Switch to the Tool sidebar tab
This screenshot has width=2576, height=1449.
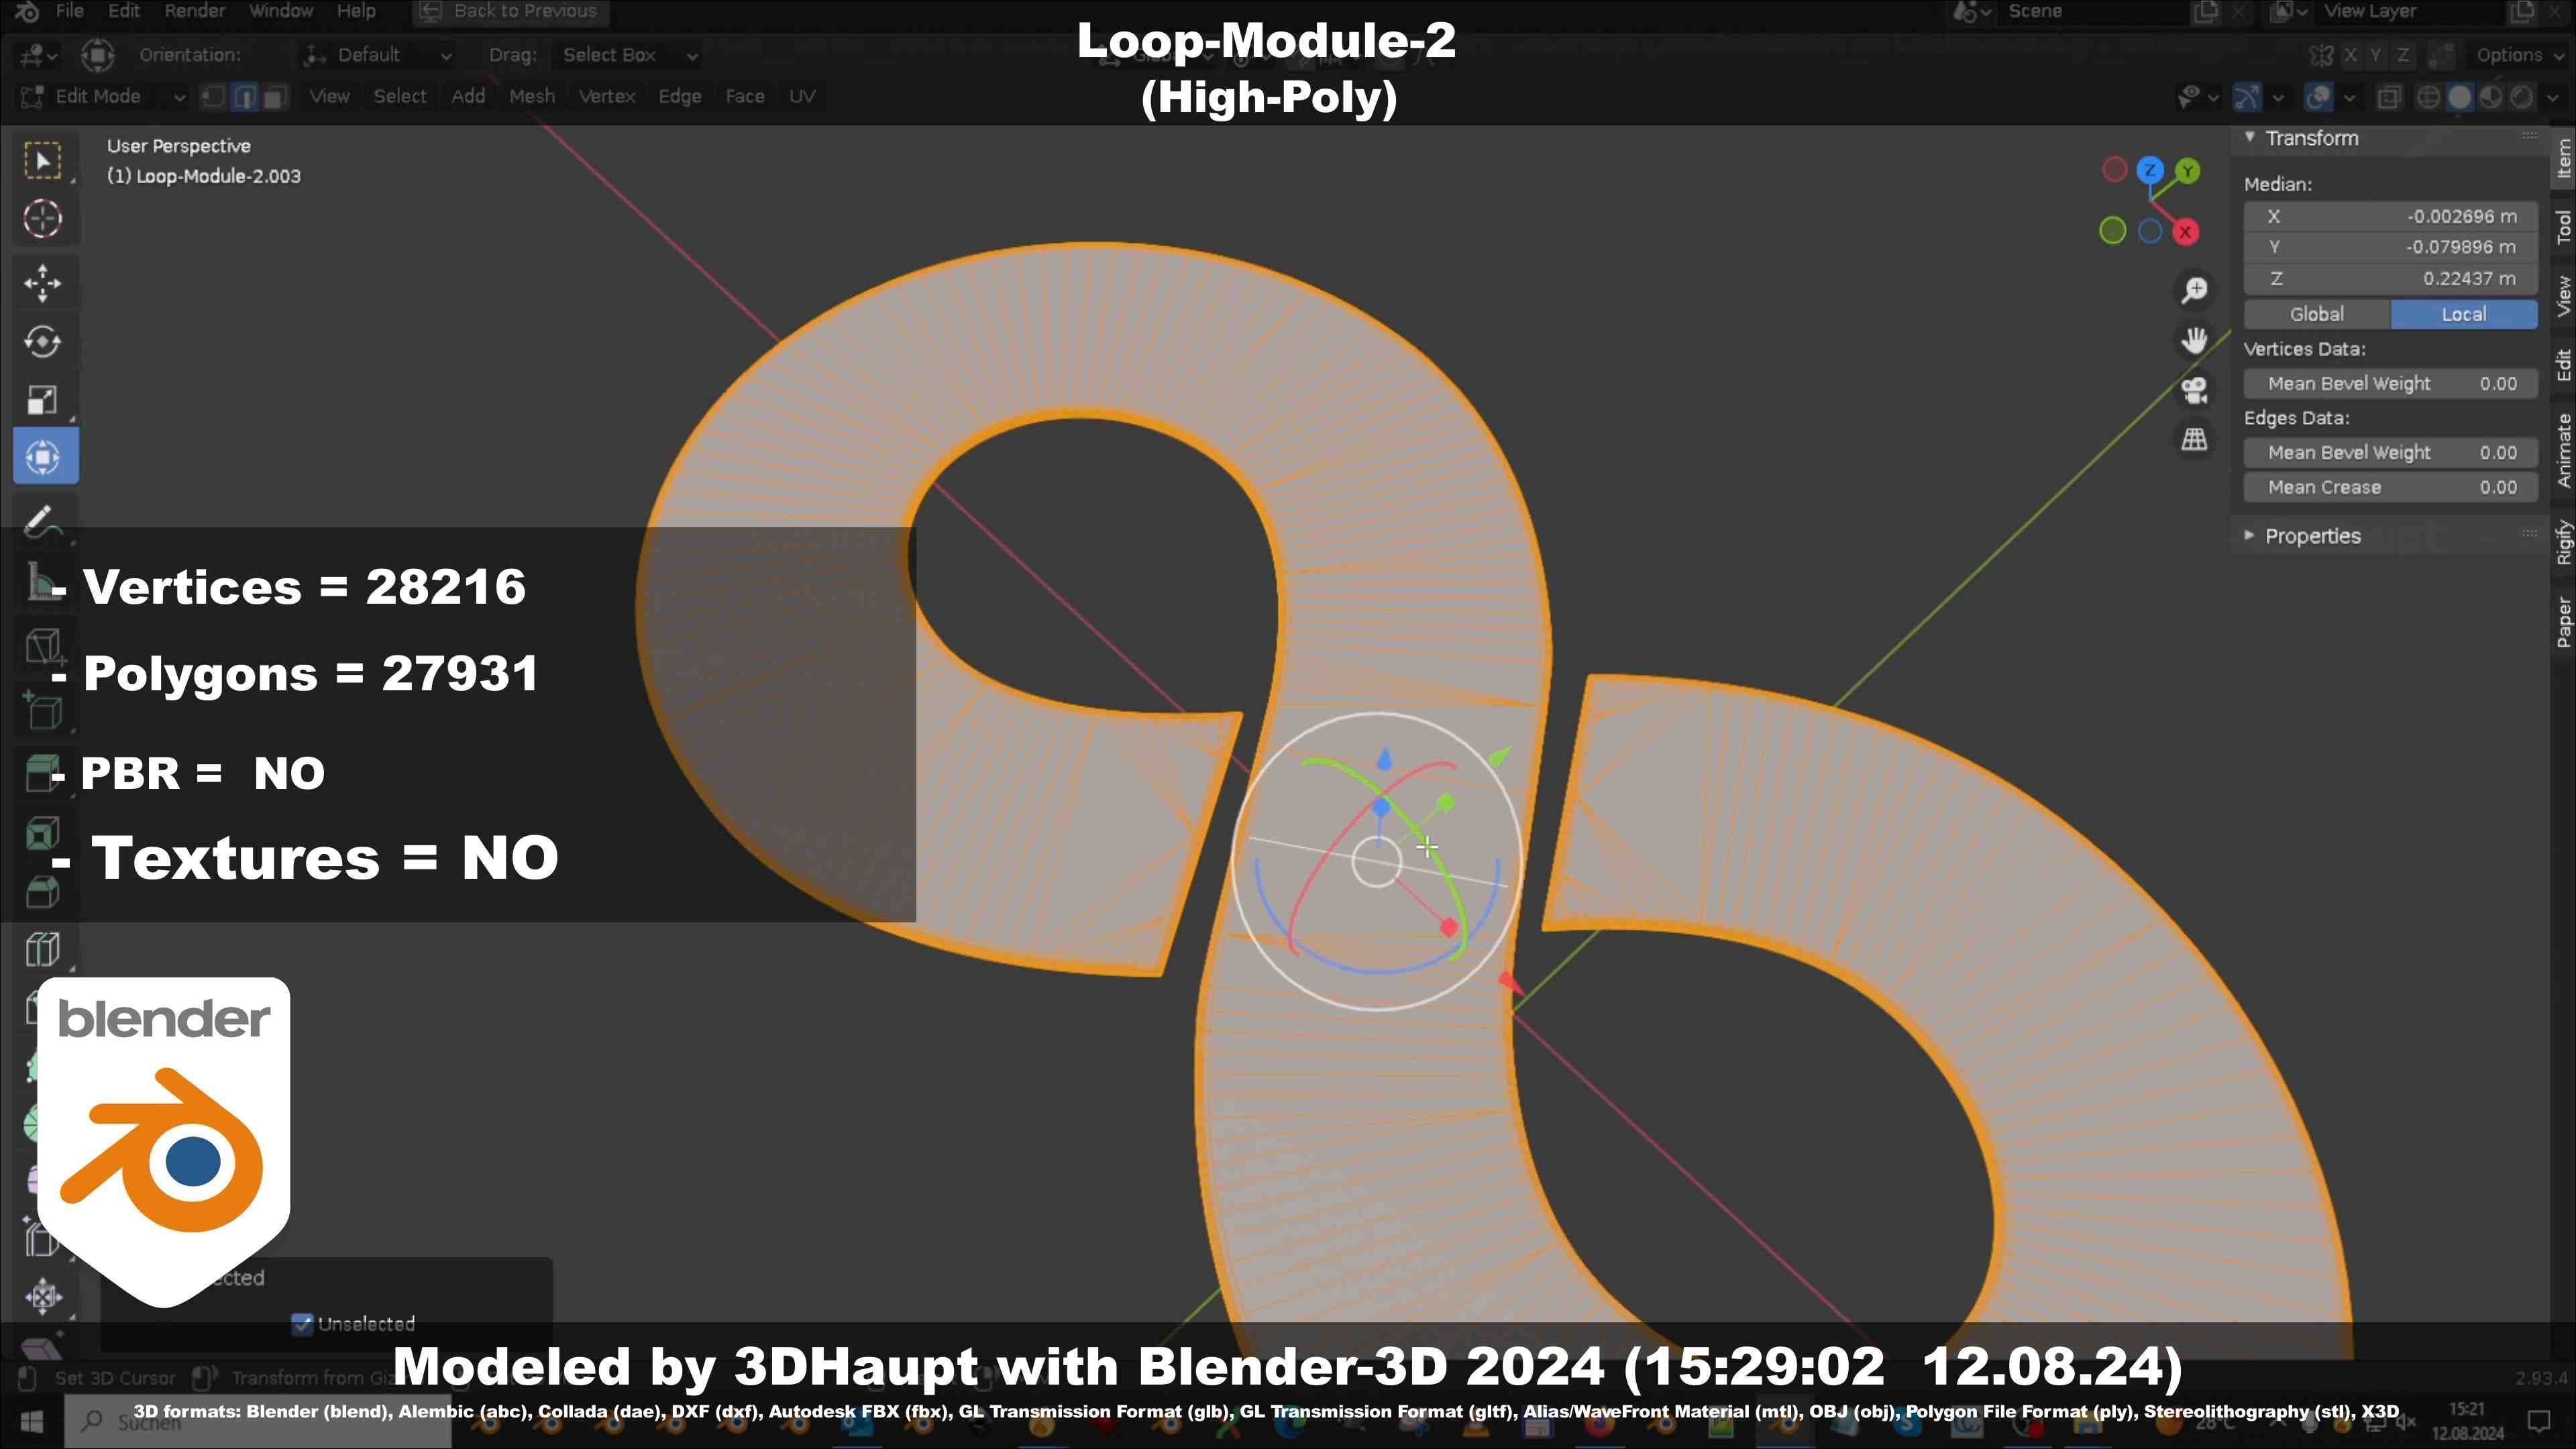tap(2563, 227)
